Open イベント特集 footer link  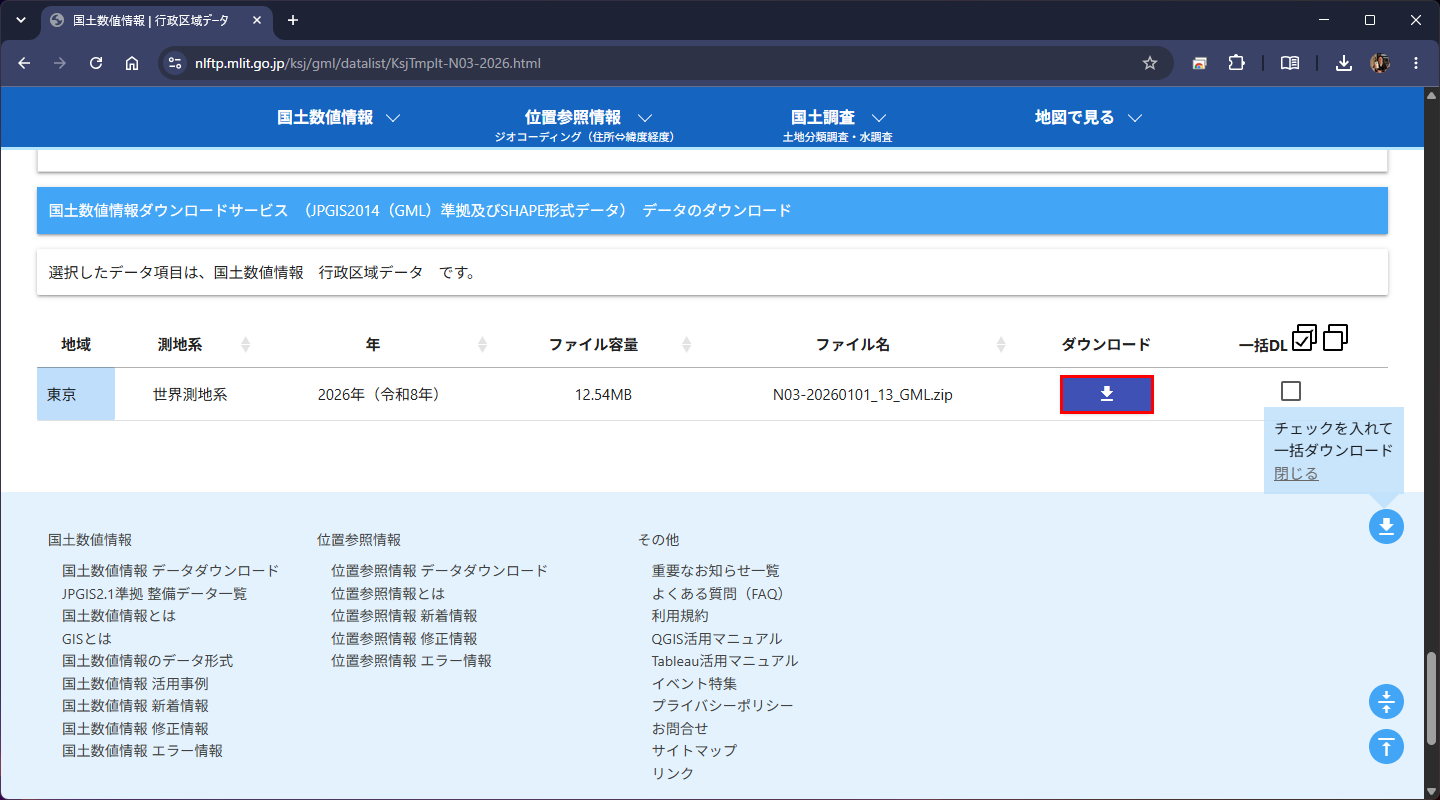click(x=695, y=684)
